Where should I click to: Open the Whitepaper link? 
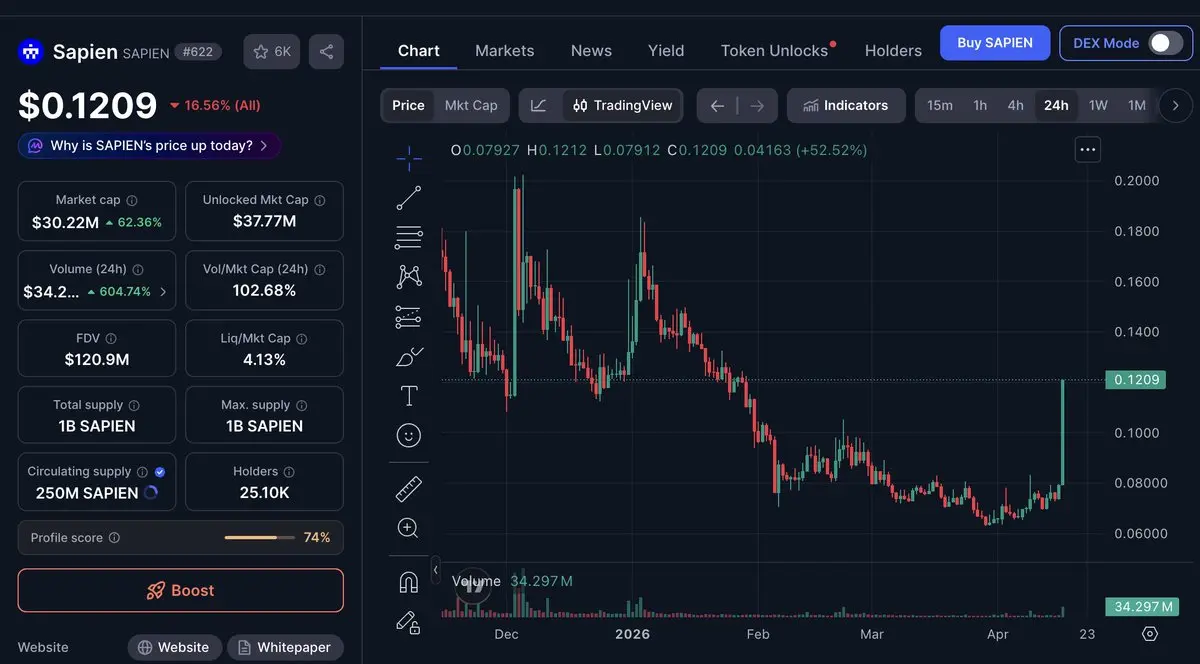[285, 647]
